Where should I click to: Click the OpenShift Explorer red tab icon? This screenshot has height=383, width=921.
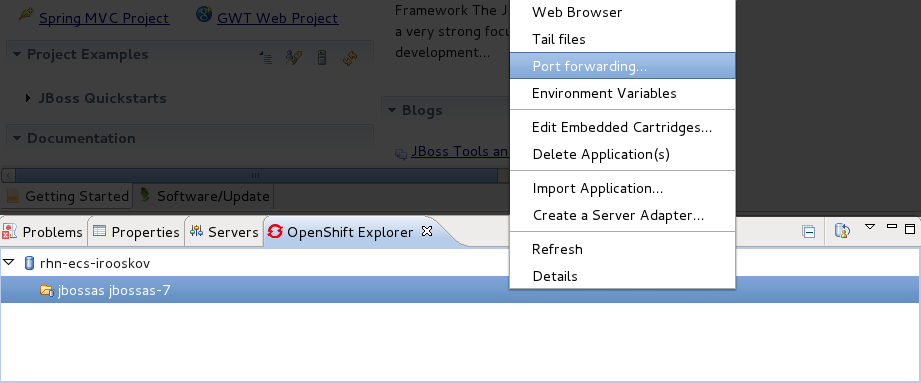(x=274, y=231)
